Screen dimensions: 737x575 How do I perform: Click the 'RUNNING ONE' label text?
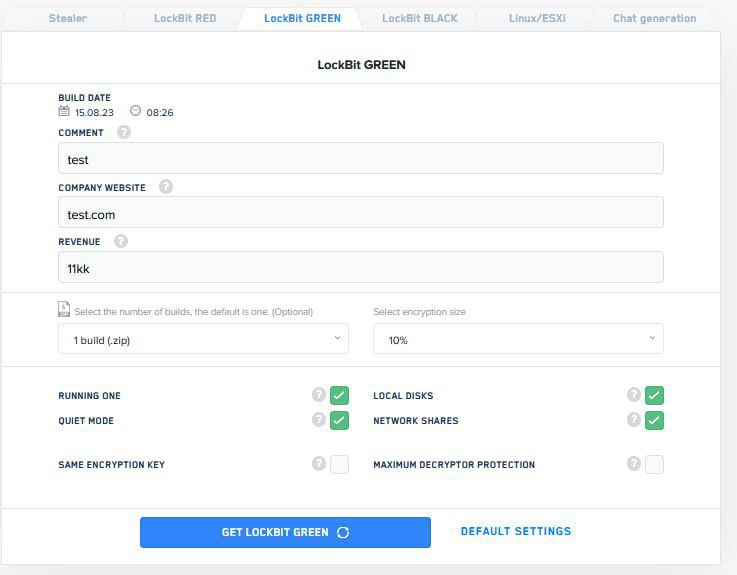[x=89, y=396]
